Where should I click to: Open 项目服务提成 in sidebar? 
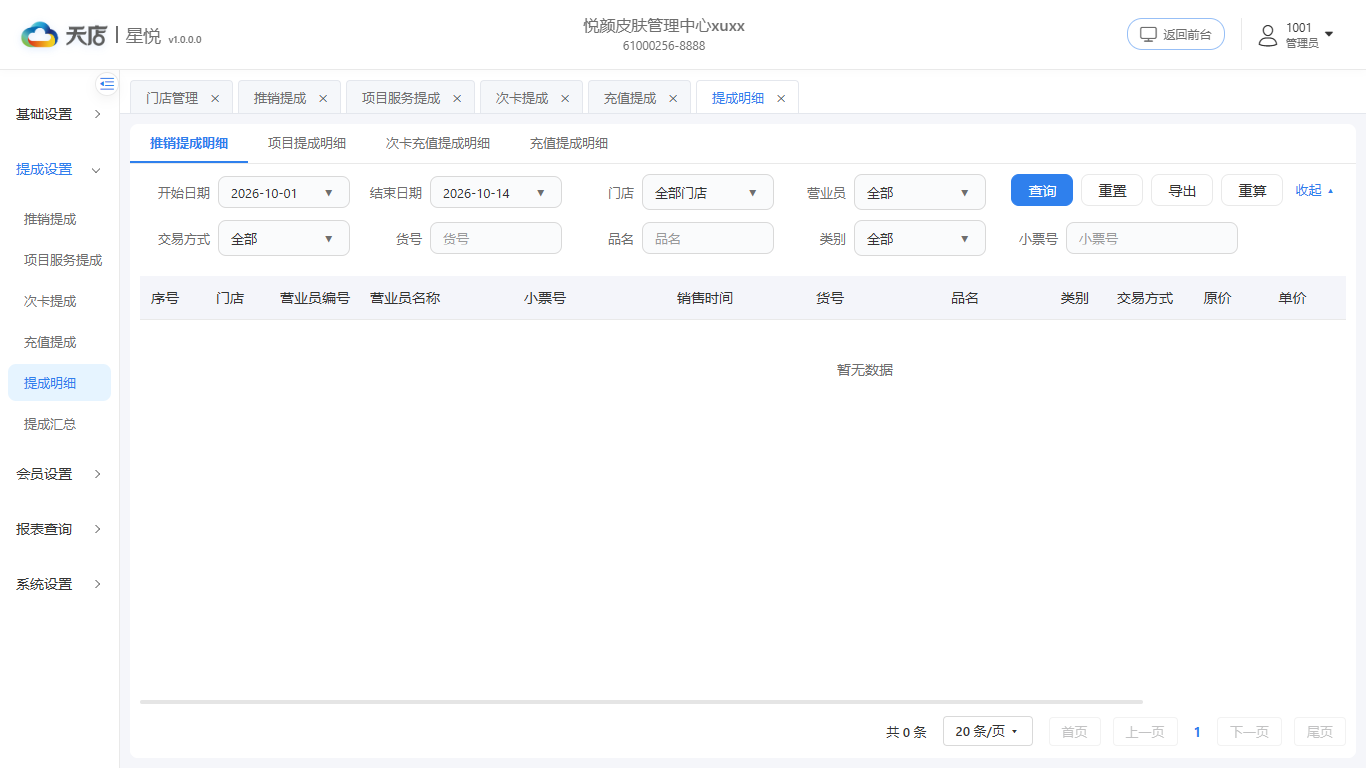tap(59, 260)
